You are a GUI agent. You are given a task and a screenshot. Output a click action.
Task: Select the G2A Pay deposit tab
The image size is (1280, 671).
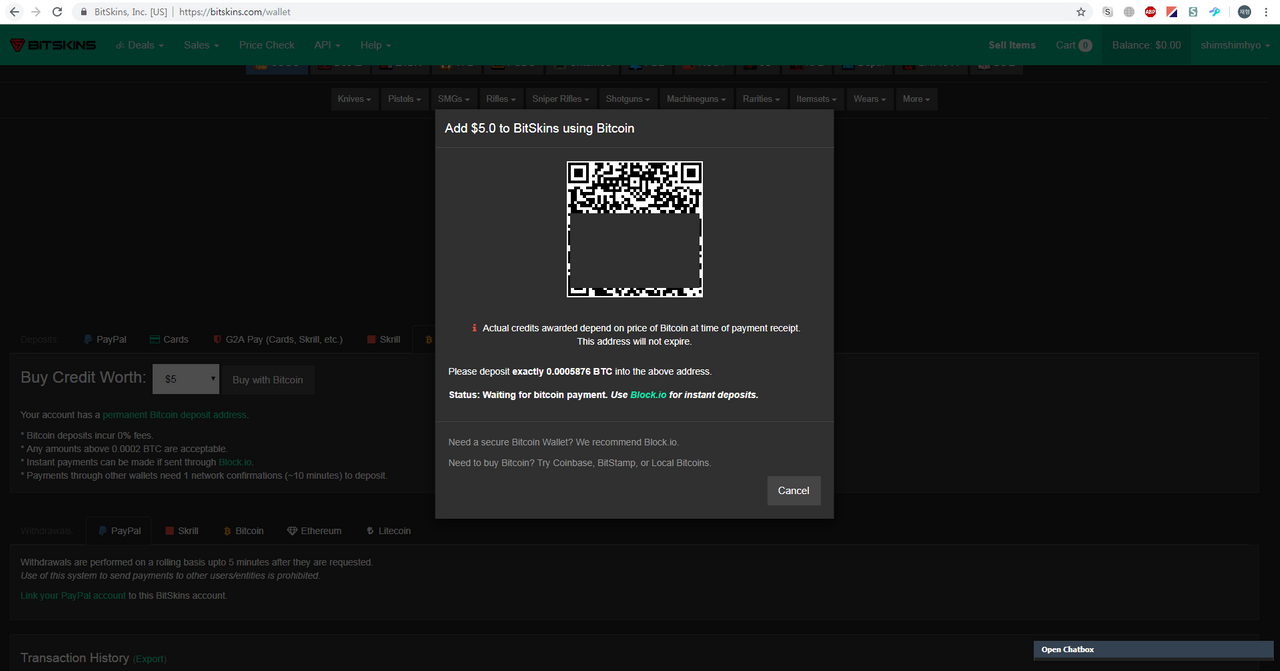pos(277,339)
